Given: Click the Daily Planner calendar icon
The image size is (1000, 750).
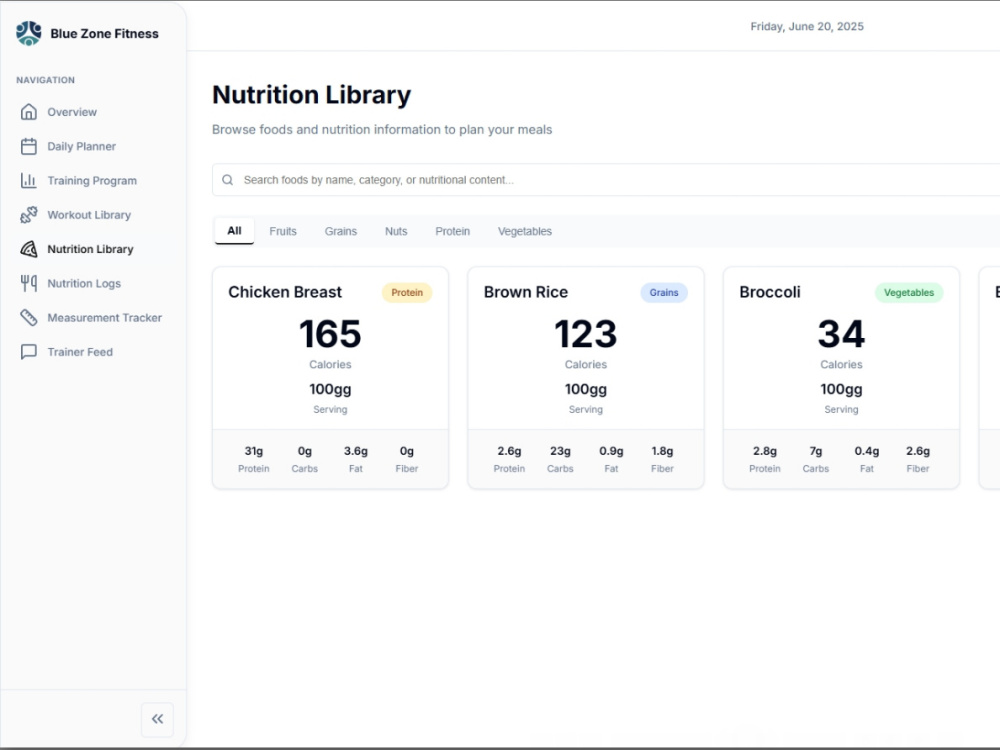Looking at the screenshot, I should pyautogui.click(x=29, y=146).
